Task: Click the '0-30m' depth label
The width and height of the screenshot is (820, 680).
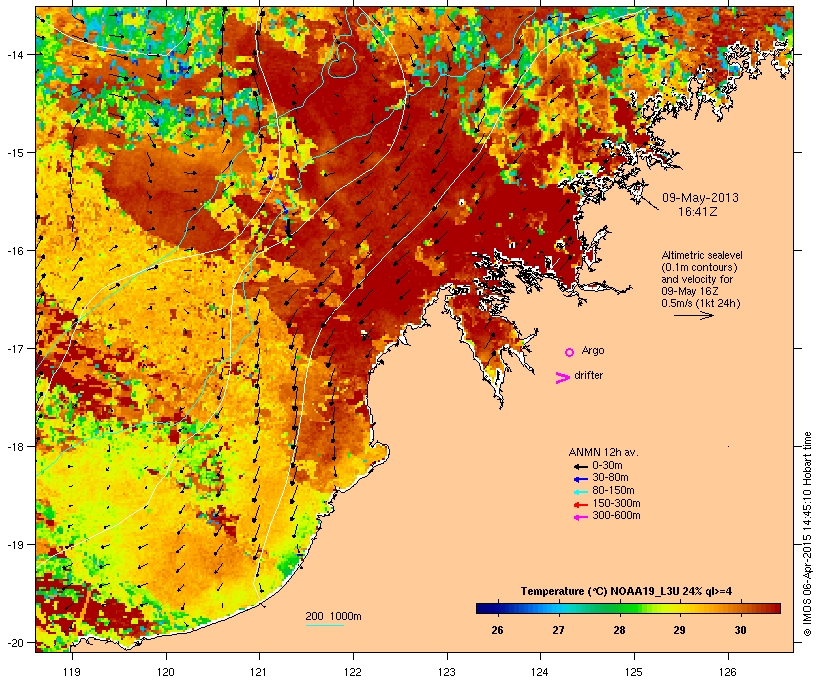Action: coord(607,466)
